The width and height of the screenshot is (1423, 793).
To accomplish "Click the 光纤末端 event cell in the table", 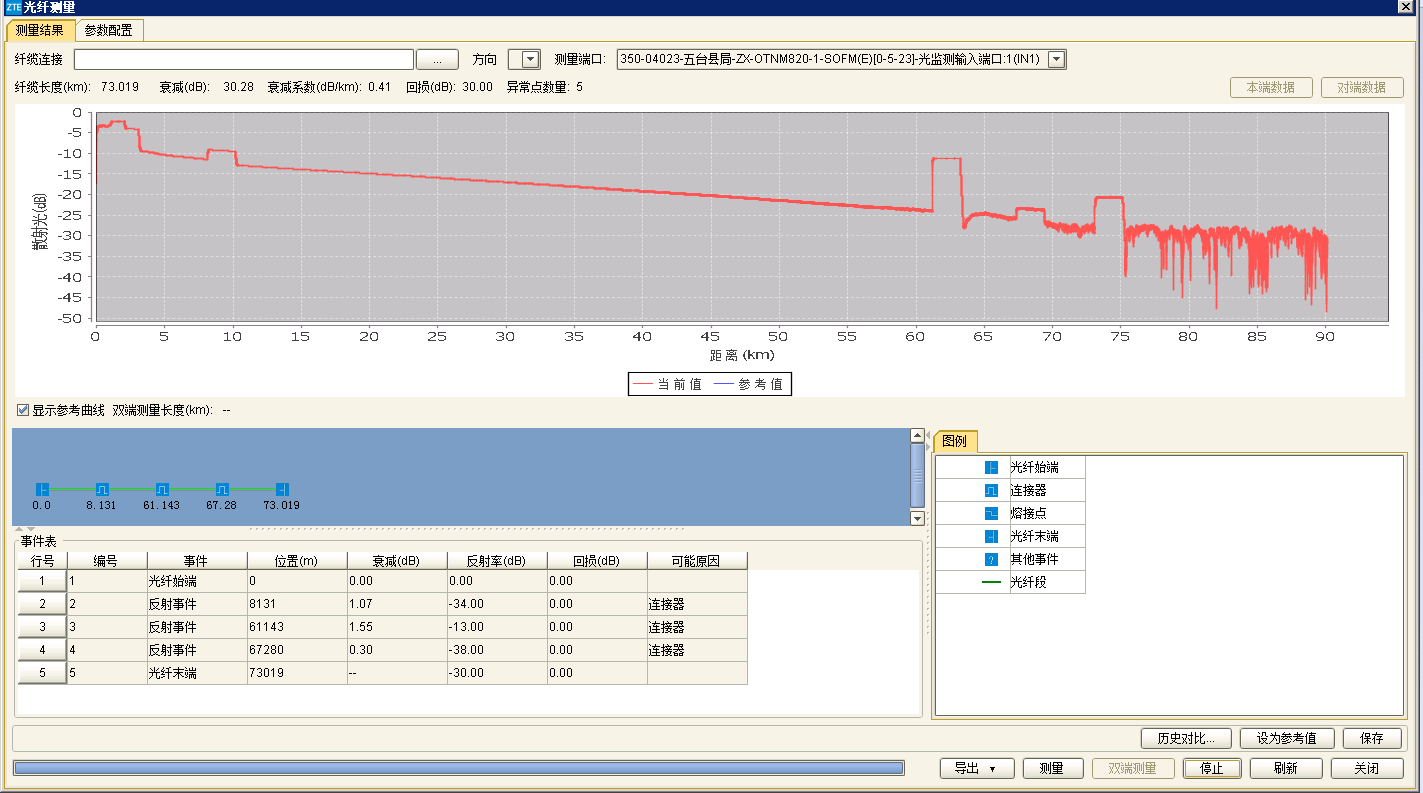I will coord(197,673).
